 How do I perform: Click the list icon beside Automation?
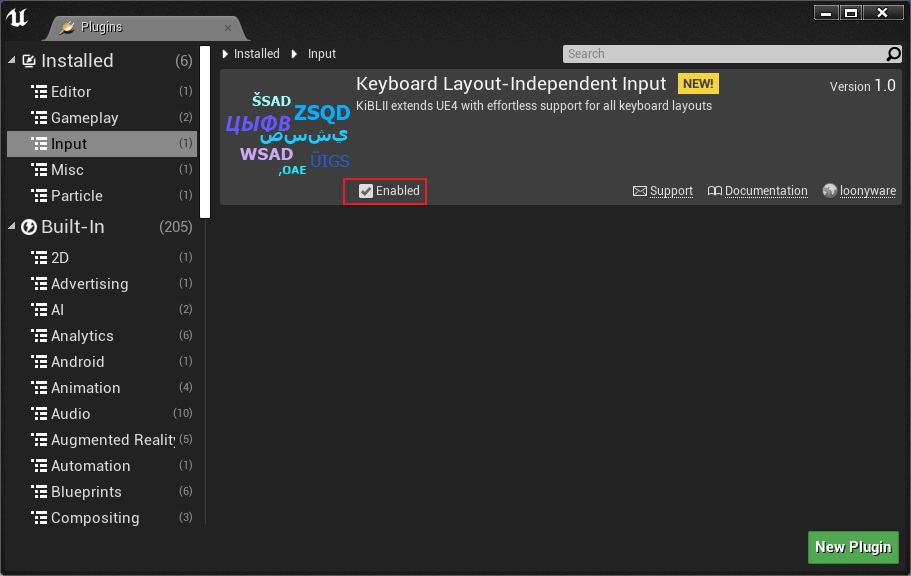point(39,466)
